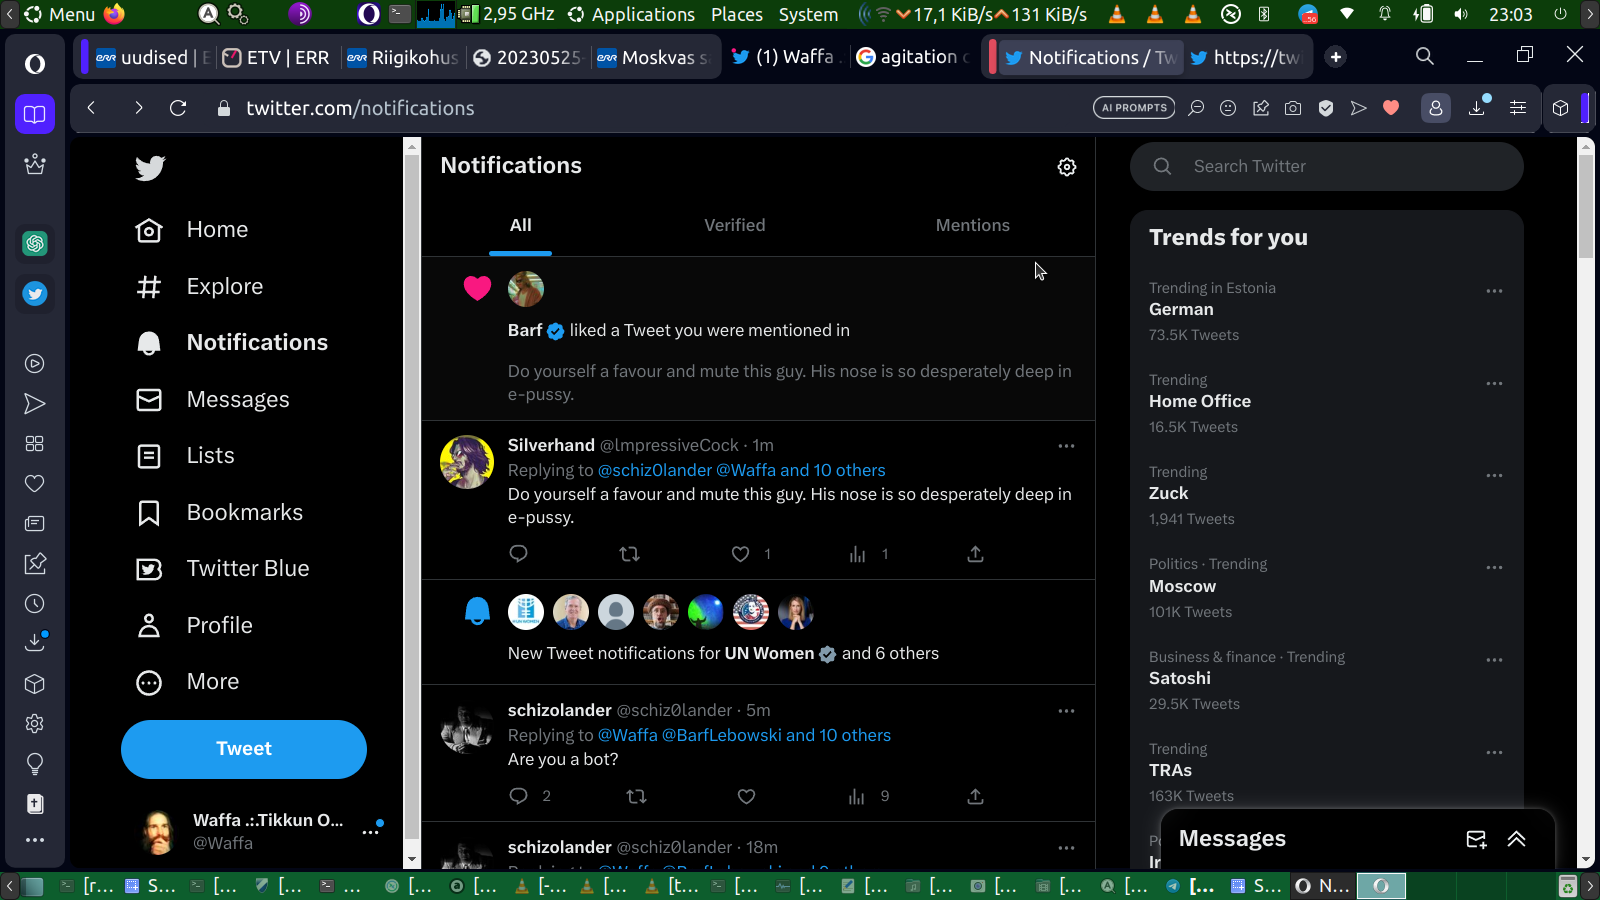Retweet Silverhand's tweet
The height and width of the screenshot is (900, 1600).
pyautogui.click(x=629, y=554)
